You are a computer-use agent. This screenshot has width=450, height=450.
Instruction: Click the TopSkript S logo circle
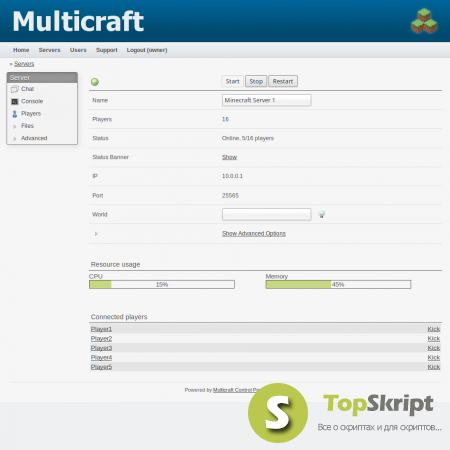point(278,413)
